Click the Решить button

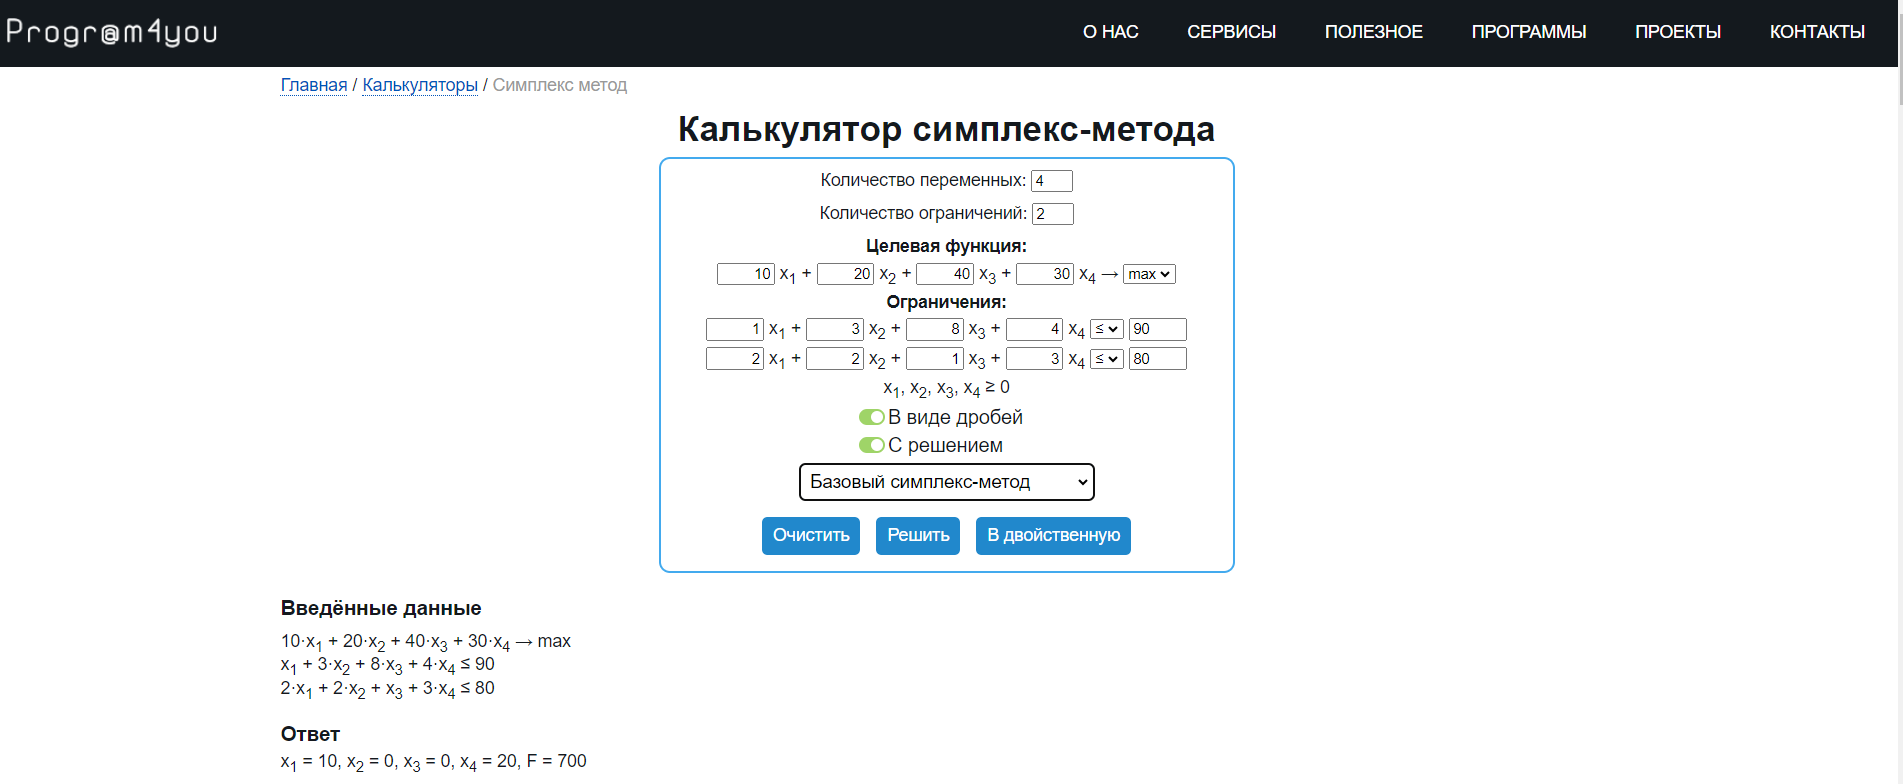coord(918,536)
